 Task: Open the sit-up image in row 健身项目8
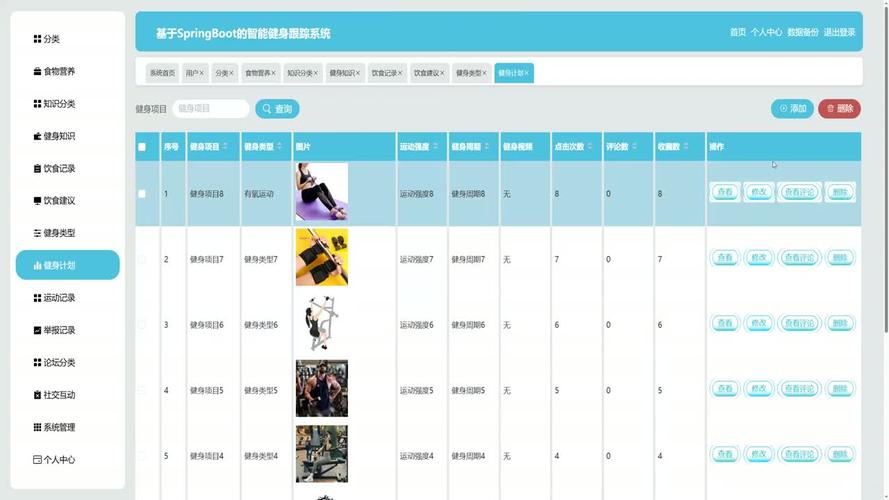(x=322, y=192)
